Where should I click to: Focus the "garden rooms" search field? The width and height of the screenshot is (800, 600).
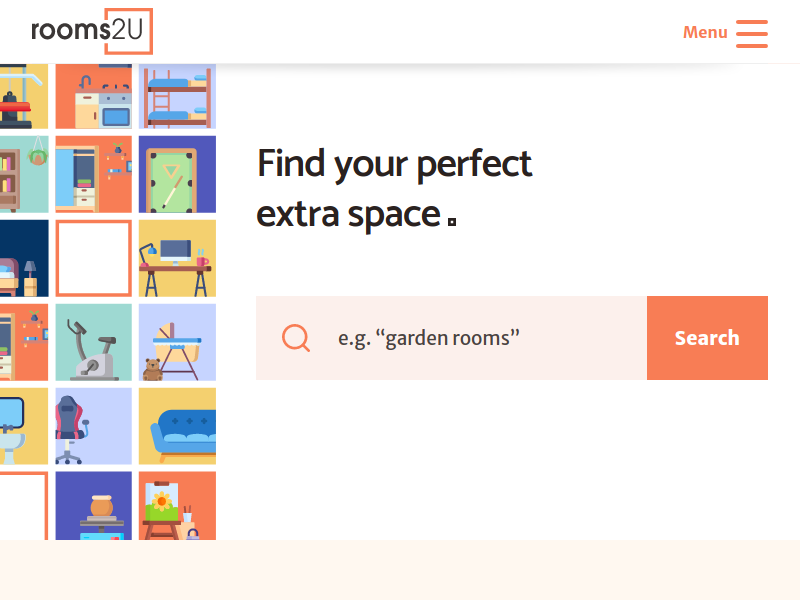coord(480,338)
